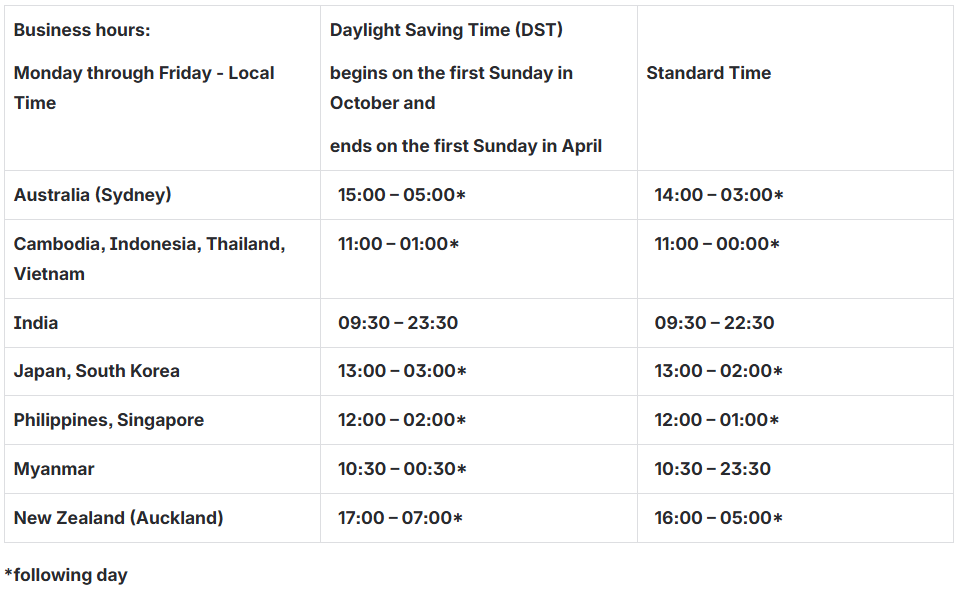Click the Sydney DST hours 15:00 – 05:00
The image size is (957, 592).
point(402,195)
